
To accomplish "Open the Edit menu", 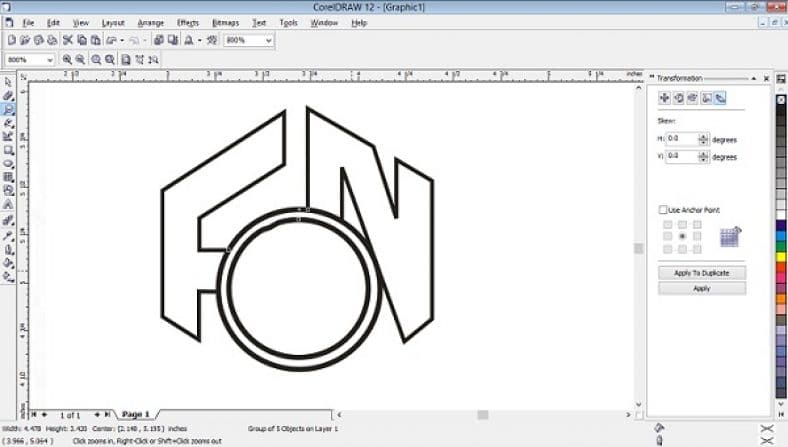I will pos(53,23).
